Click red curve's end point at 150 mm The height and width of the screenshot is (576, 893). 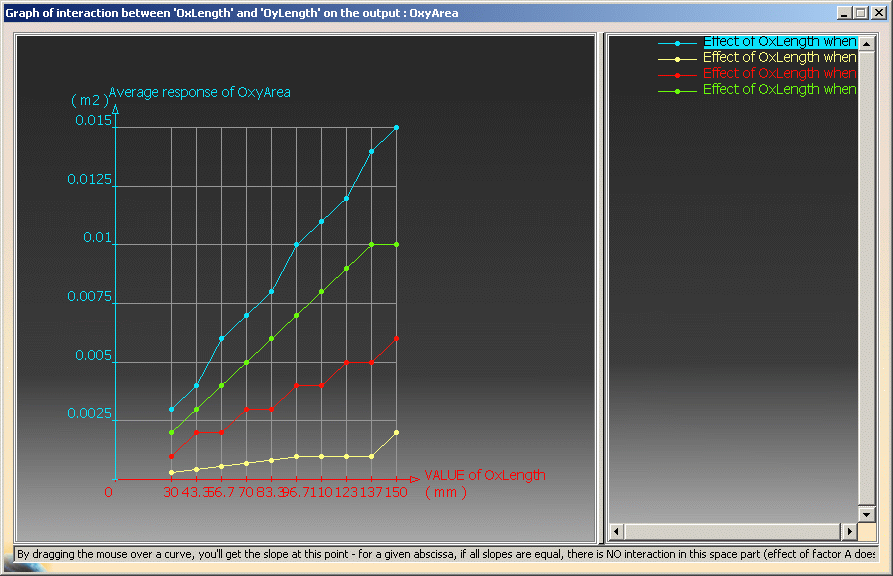tap(397, 339)
